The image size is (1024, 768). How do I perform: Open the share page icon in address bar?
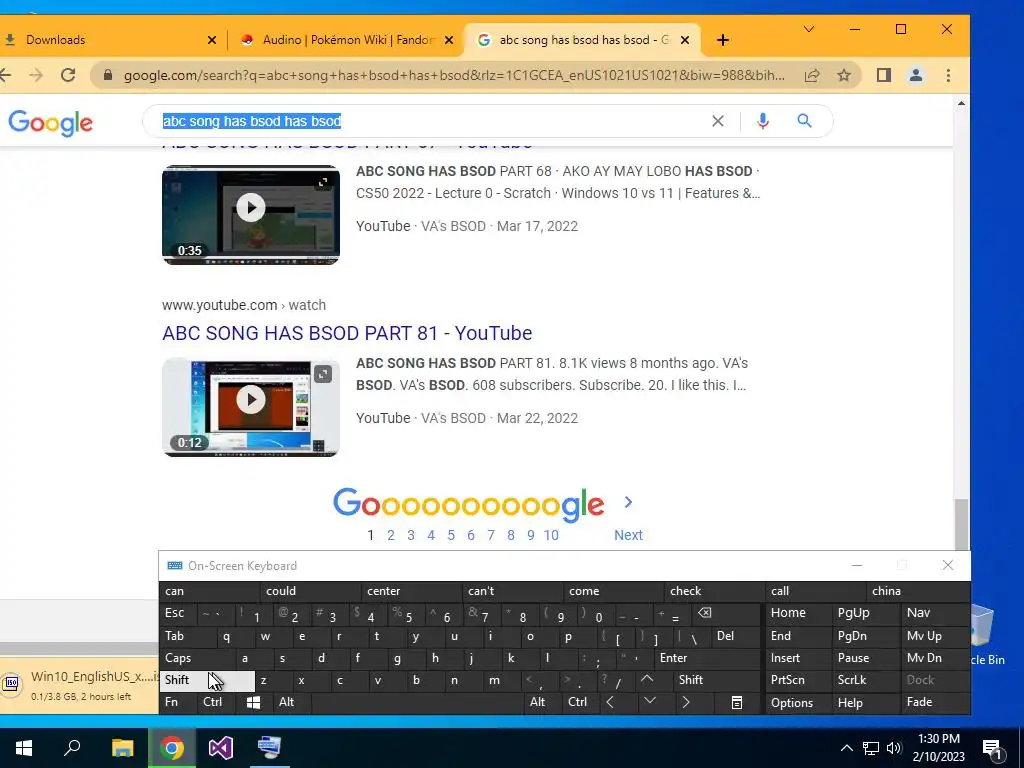812,75
